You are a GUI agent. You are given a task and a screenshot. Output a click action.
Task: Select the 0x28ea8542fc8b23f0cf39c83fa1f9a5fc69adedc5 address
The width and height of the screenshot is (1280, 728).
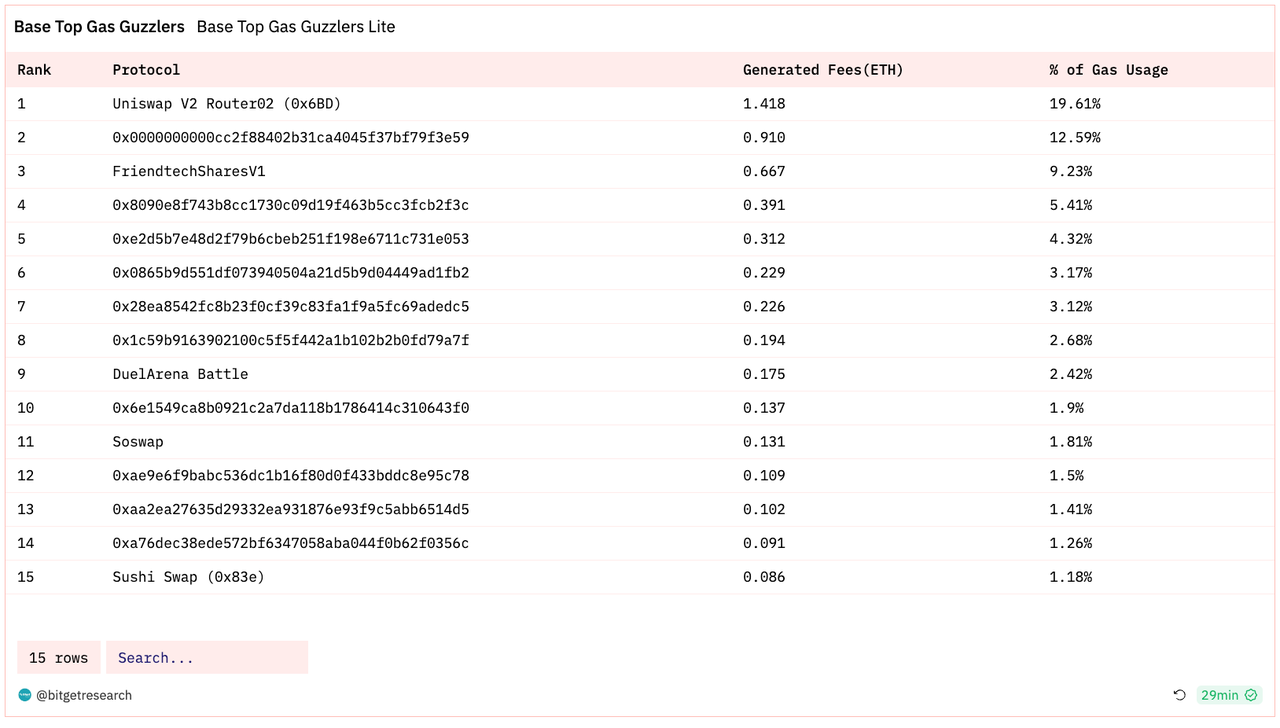291,307
